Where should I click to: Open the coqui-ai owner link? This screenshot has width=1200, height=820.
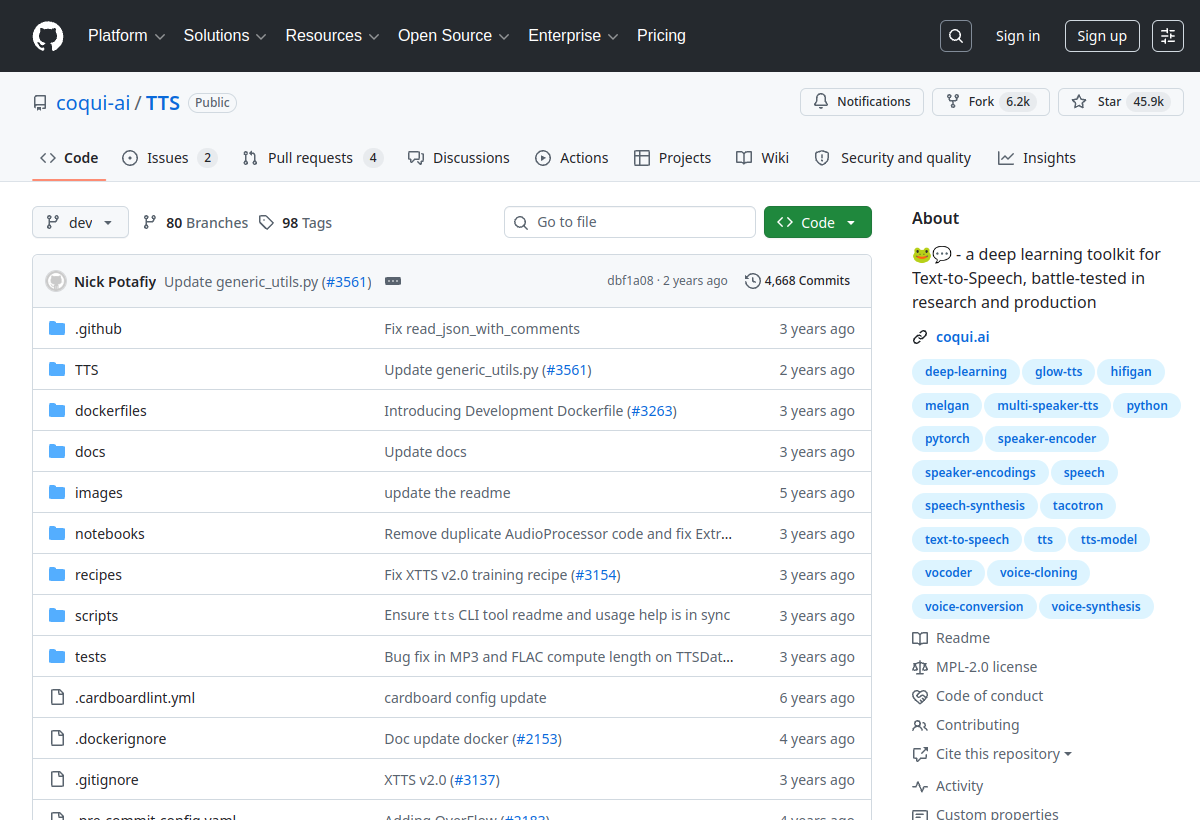(93, 103)
